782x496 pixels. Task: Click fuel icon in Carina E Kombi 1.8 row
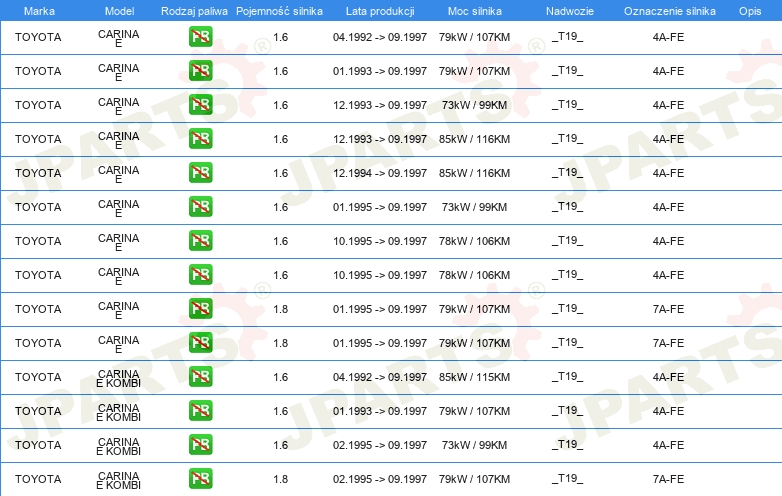(x=200, y=478)
